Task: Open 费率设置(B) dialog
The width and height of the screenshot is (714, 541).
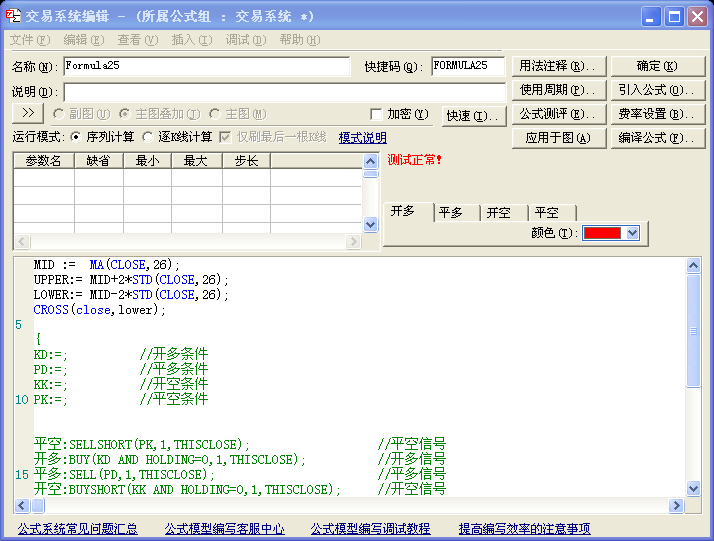Action: (658, 114)
